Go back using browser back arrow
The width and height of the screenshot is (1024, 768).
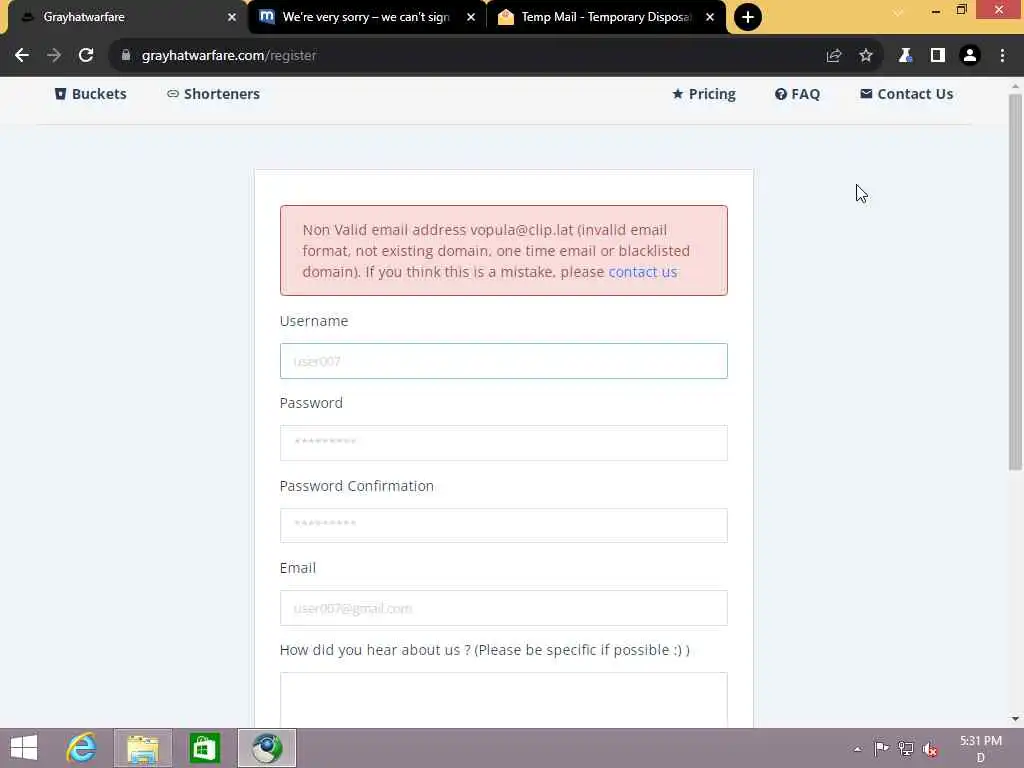22,56
